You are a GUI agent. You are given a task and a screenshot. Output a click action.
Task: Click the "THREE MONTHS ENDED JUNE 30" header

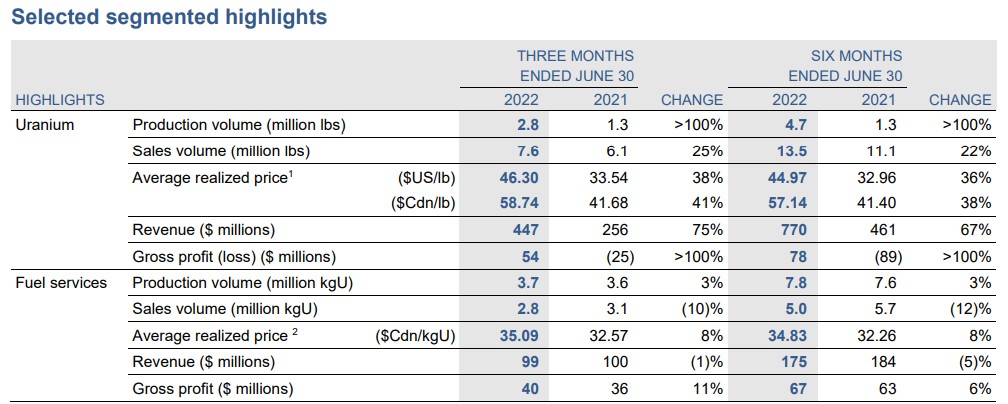pos(575,66)
